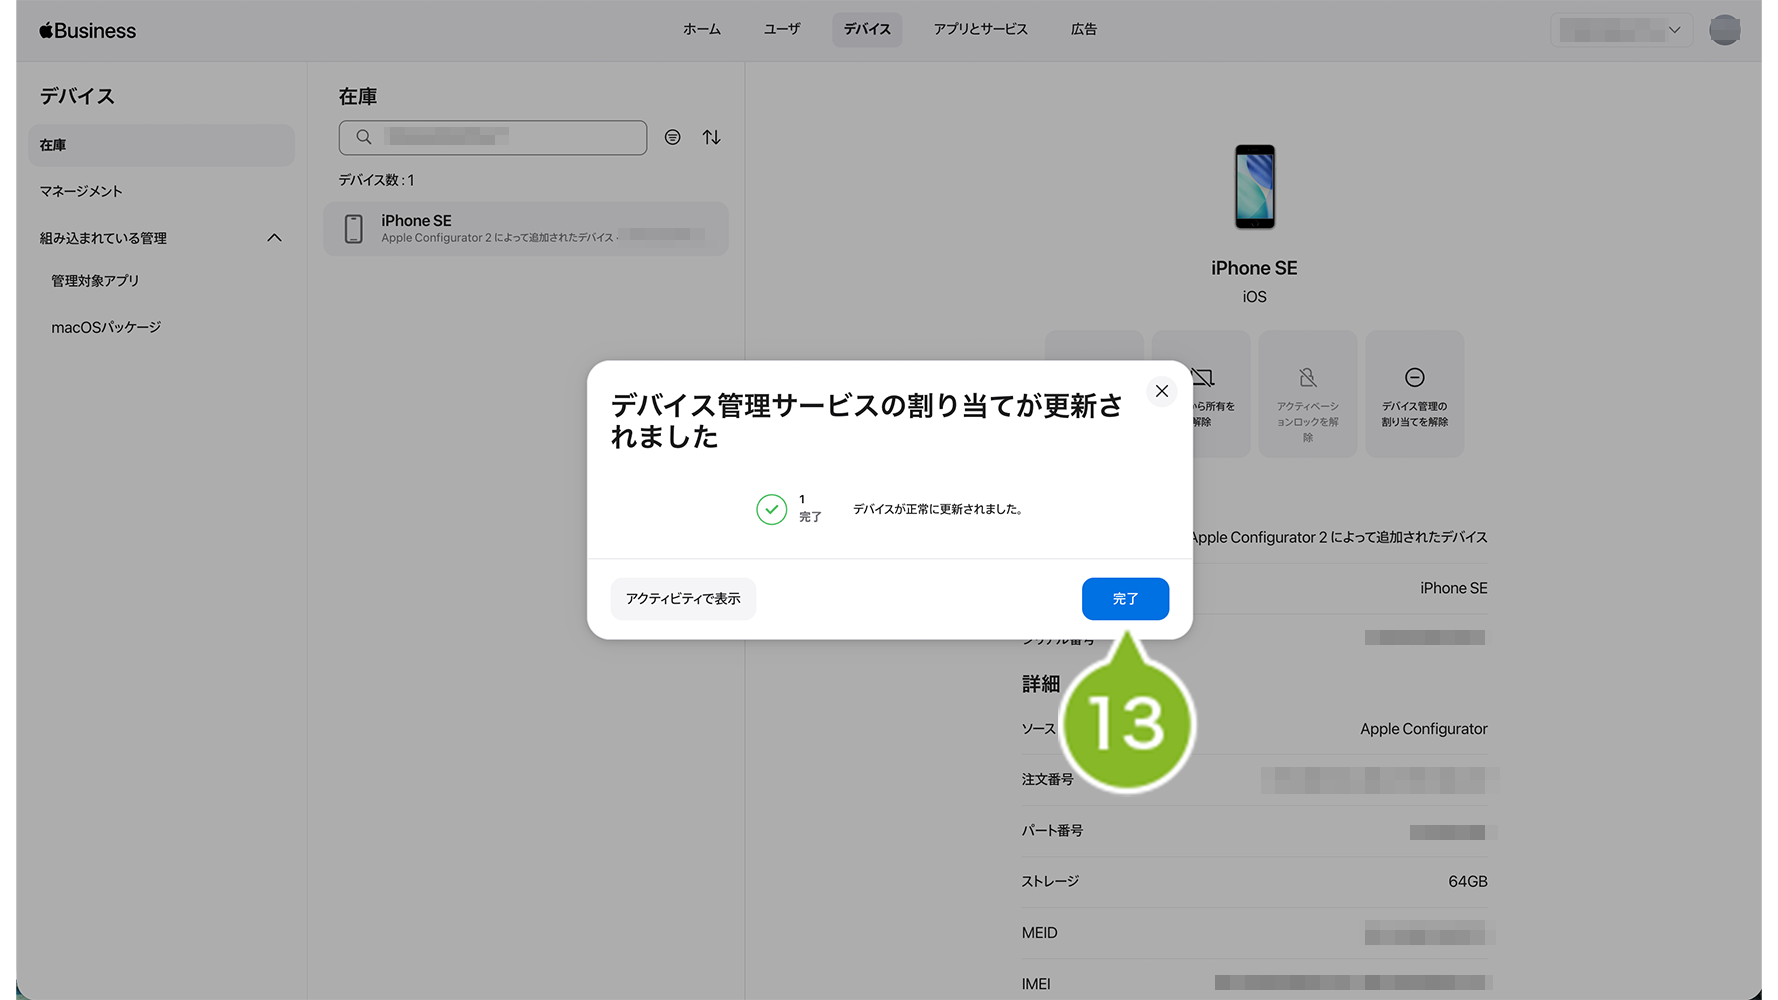Click the green checkmark status icon
This screenshot has width=1778, height=1000.
pos(771,509)
